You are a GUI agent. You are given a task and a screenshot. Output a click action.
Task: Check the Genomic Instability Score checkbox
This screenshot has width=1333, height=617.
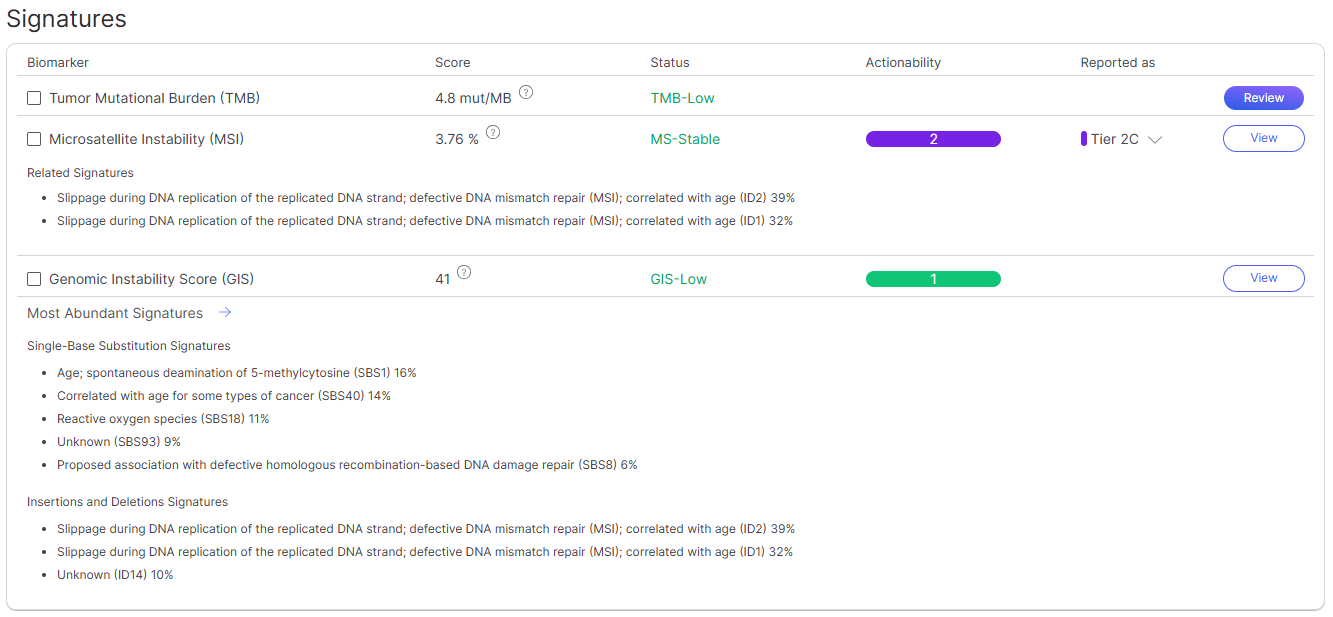(x=34, y=279)
